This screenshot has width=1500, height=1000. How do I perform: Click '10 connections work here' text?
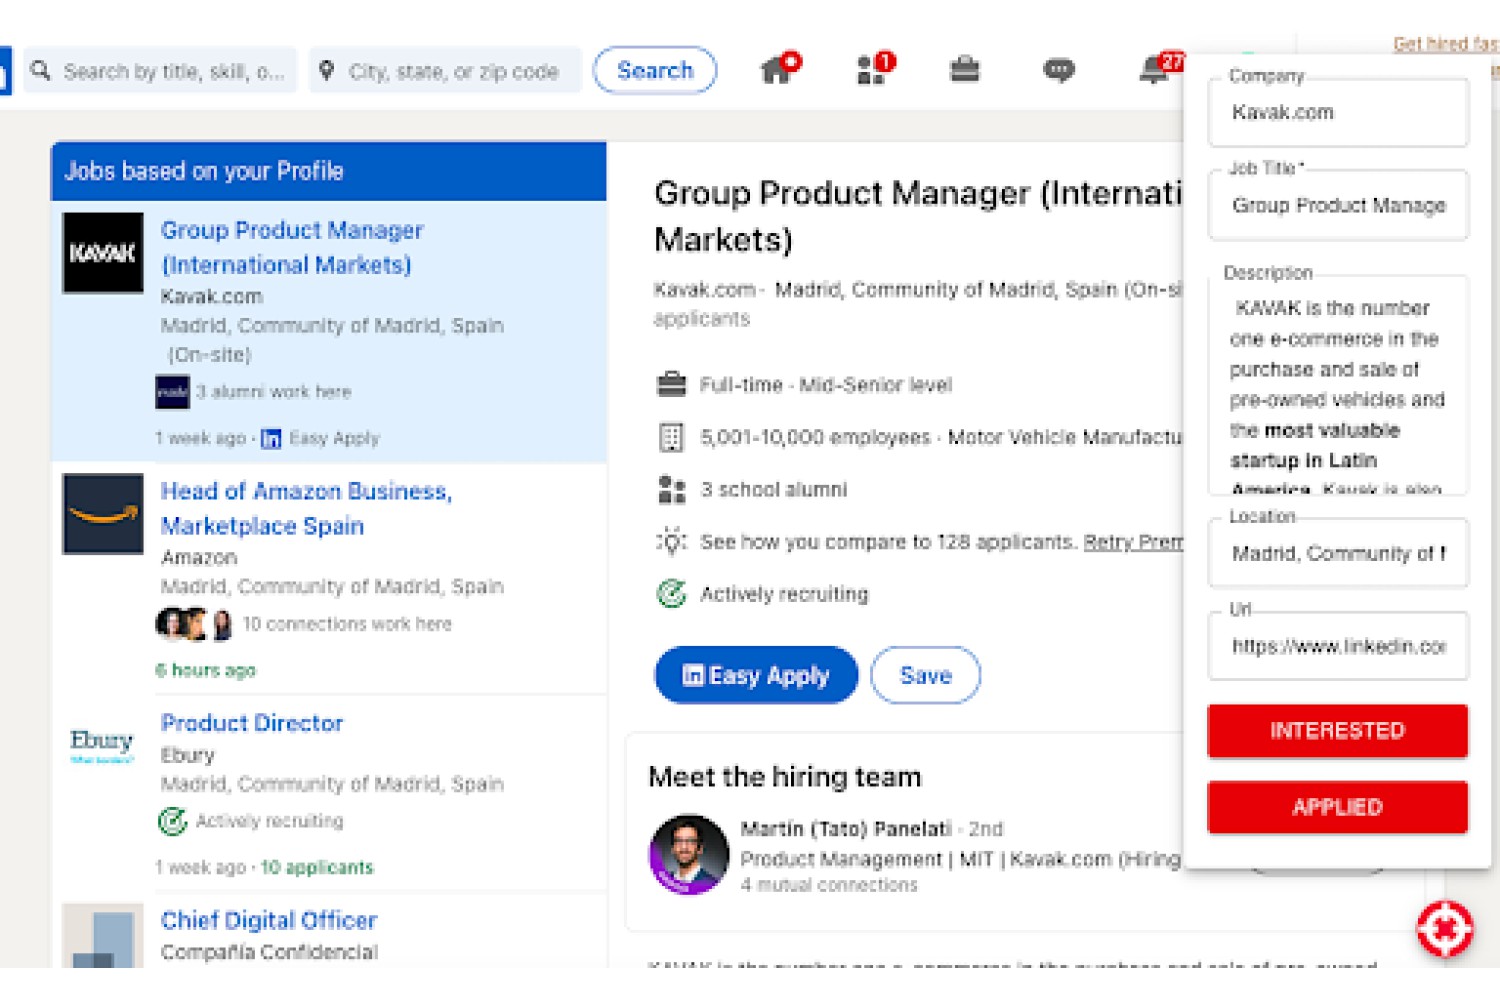pos(347,624)
